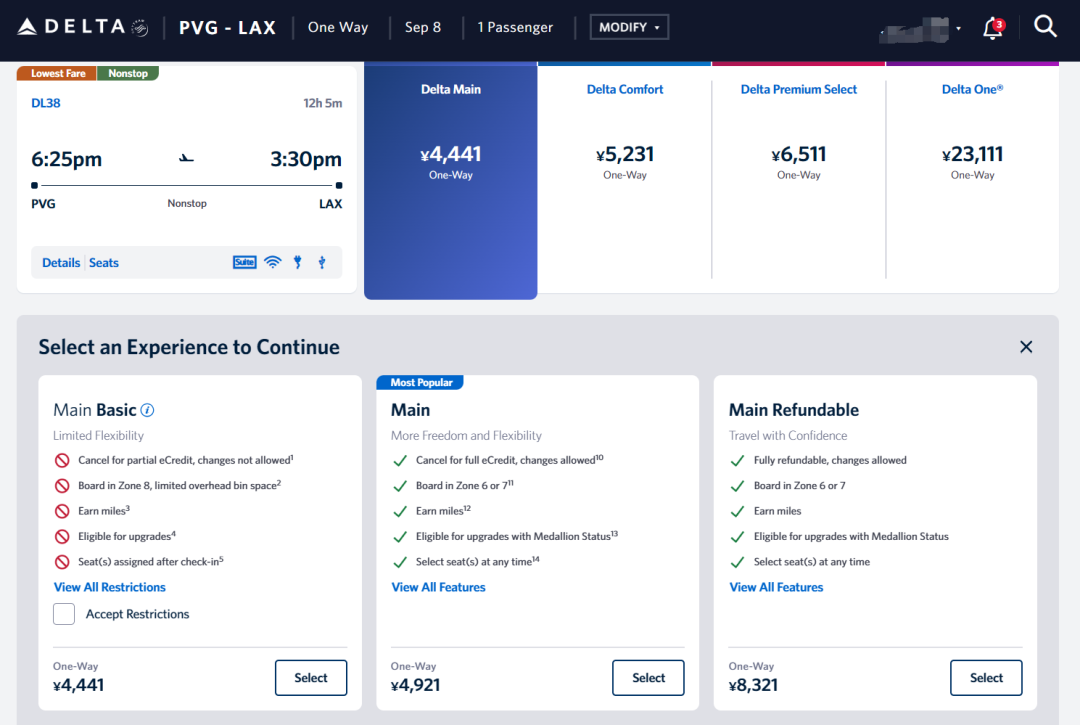This screenshot has height=725, width=1080.
Task: Select the Delta Premium Select fare tab
Action: point(798,130)
